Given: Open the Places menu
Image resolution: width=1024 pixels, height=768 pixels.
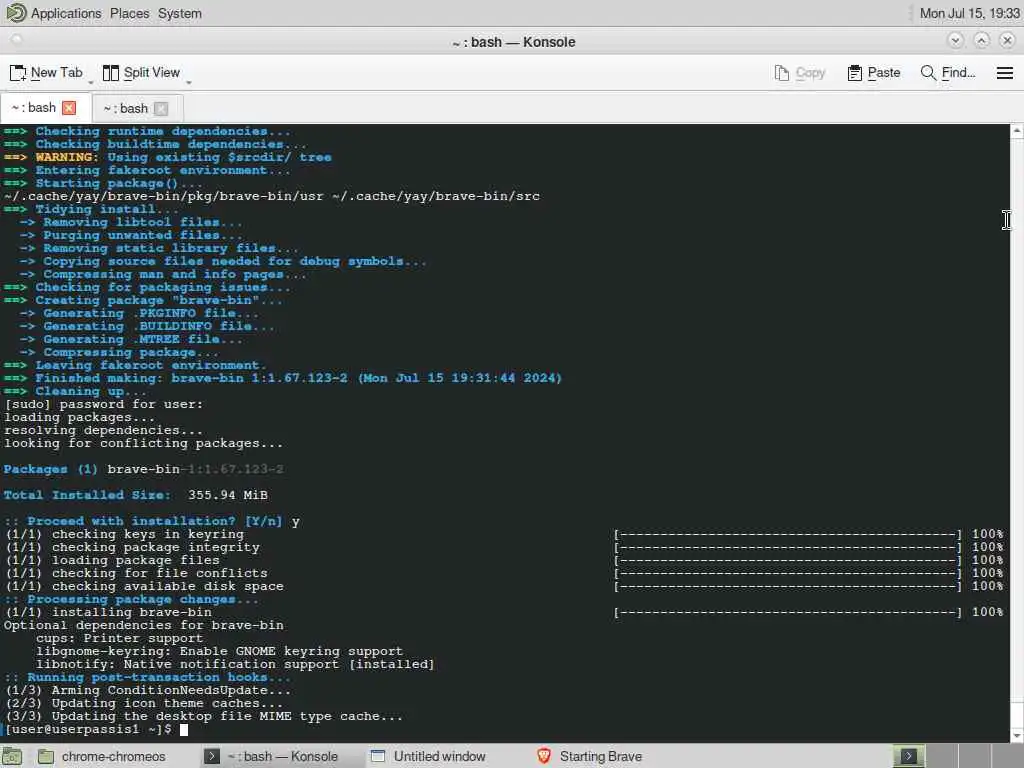Looking at the screenshot, I should click(x=129, y=13).
